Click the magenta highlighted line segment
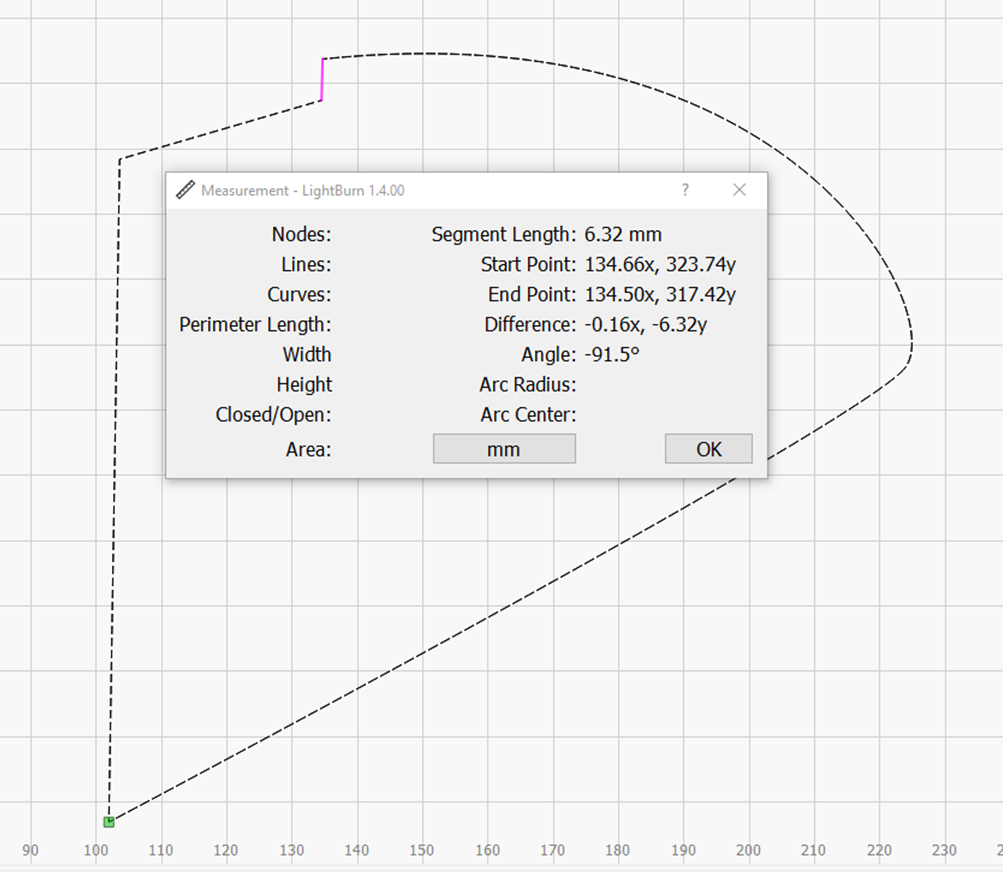 (322, 80)
